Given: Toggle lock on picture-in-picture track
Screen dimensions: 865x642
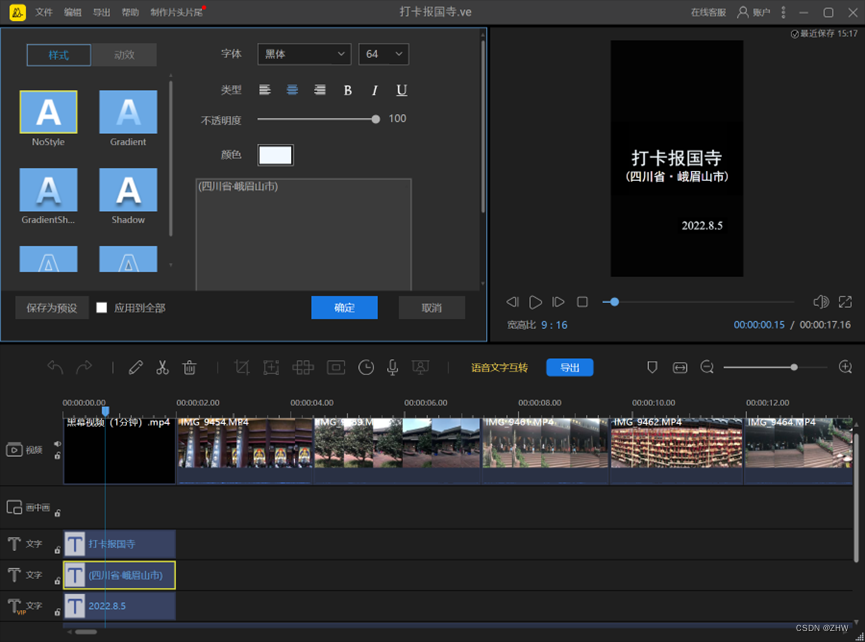Looking at the screenshot, I should click(57, 513).
